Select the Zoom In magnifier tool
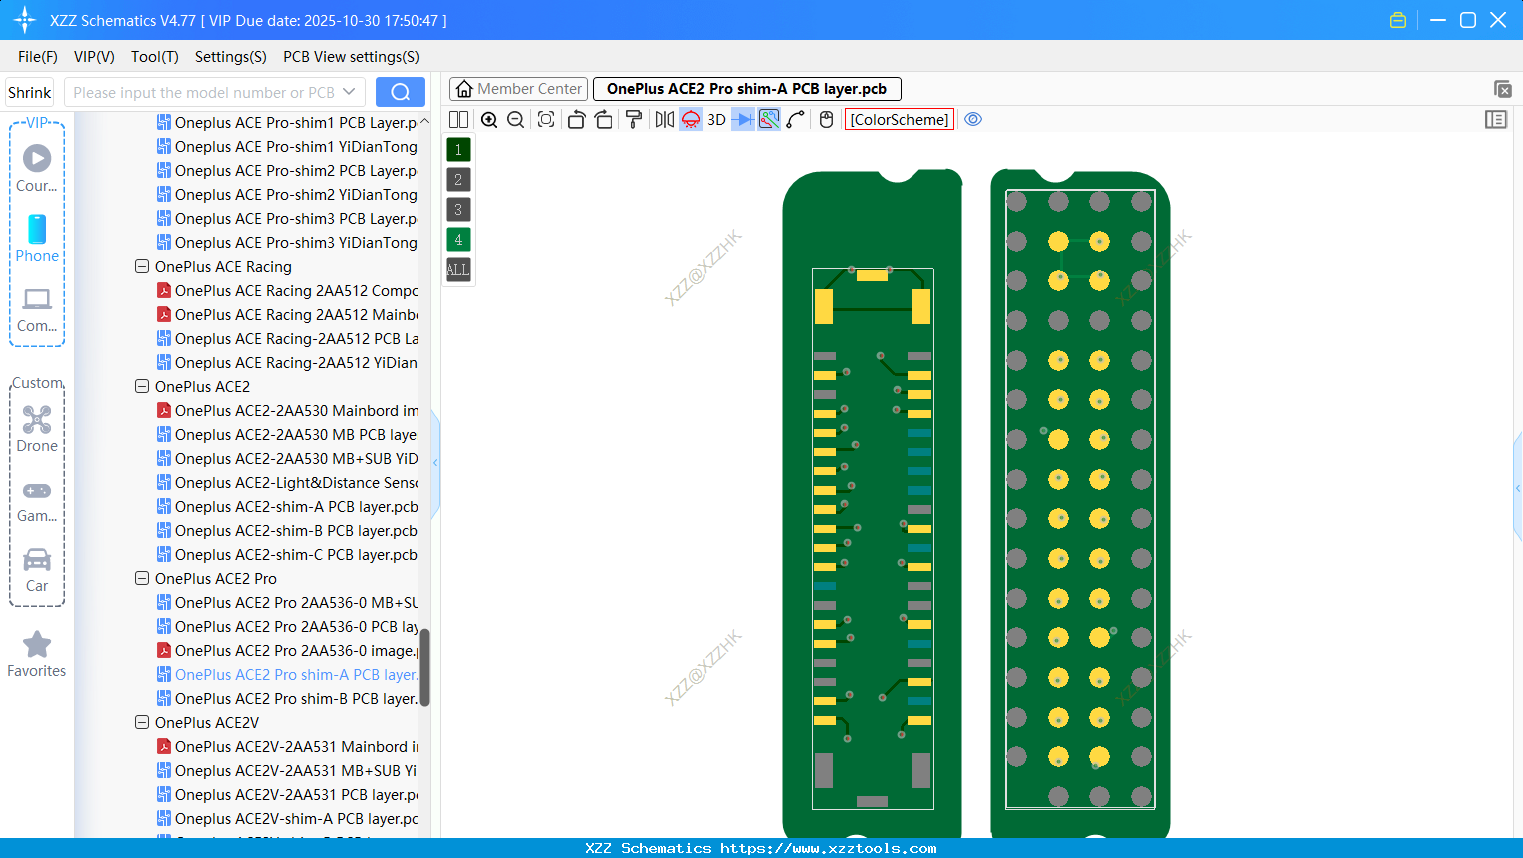The image size is (1523, 858). [x=489, y=119]
